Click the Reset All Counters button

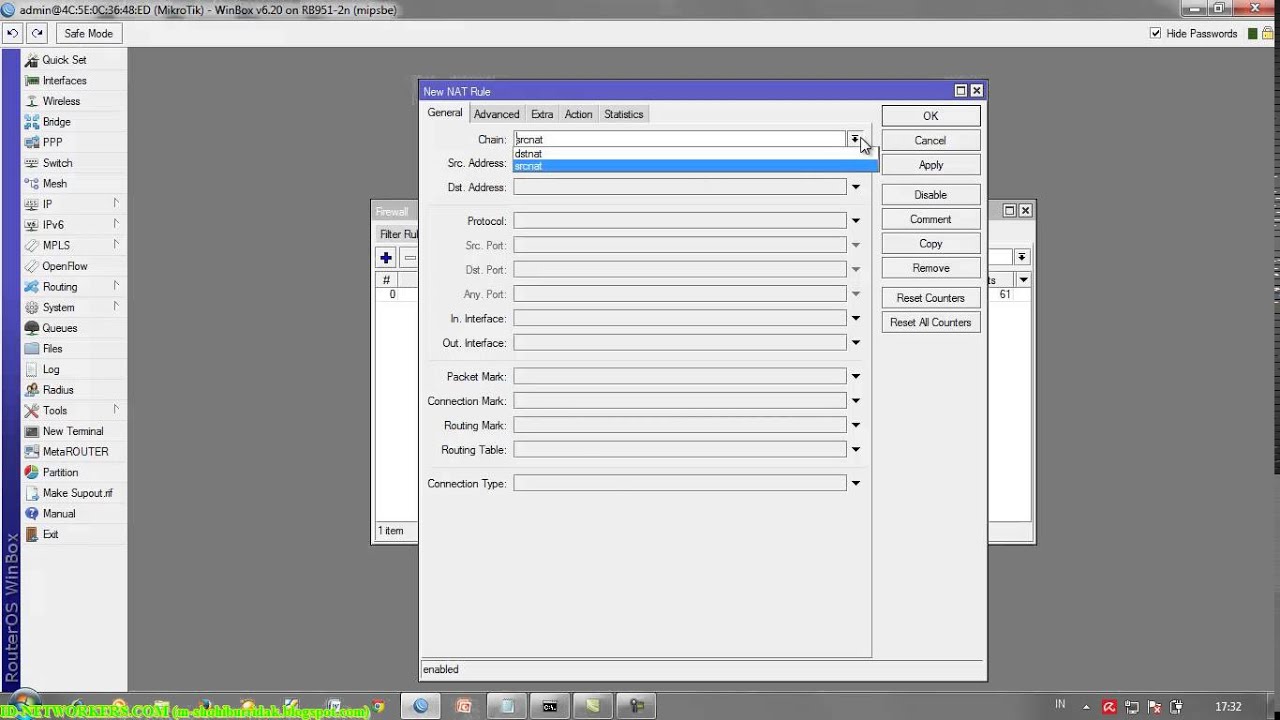[x=930, y=322]
